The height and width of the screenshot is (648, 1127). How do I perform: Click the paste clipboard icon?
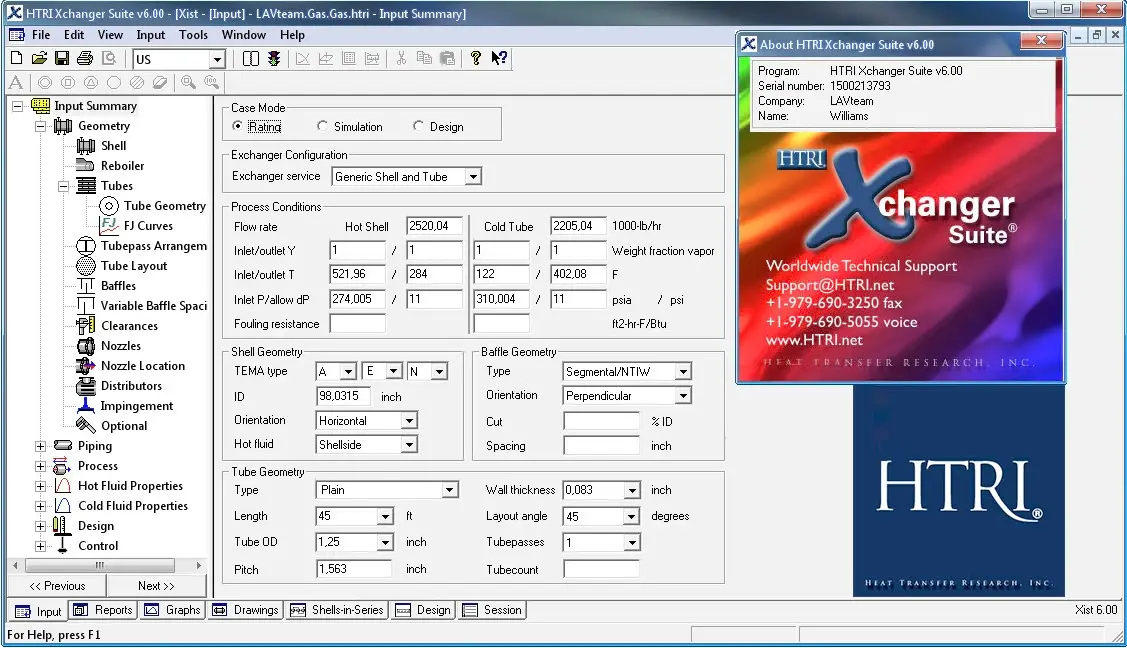coord(447,58)
